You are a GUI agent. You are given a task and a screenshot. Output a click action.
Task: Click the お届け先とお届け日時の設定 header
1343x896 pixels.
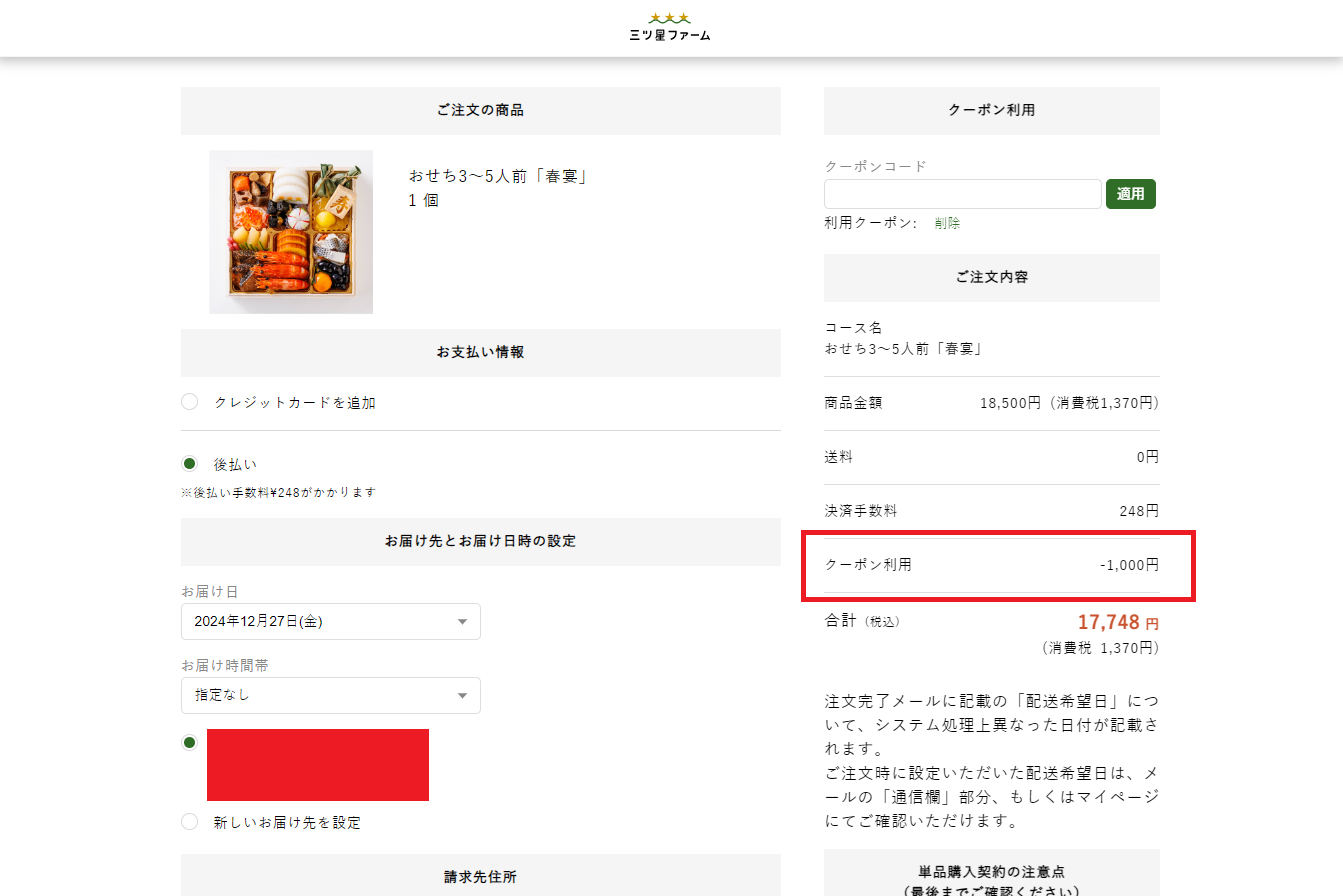coord(481,541)
